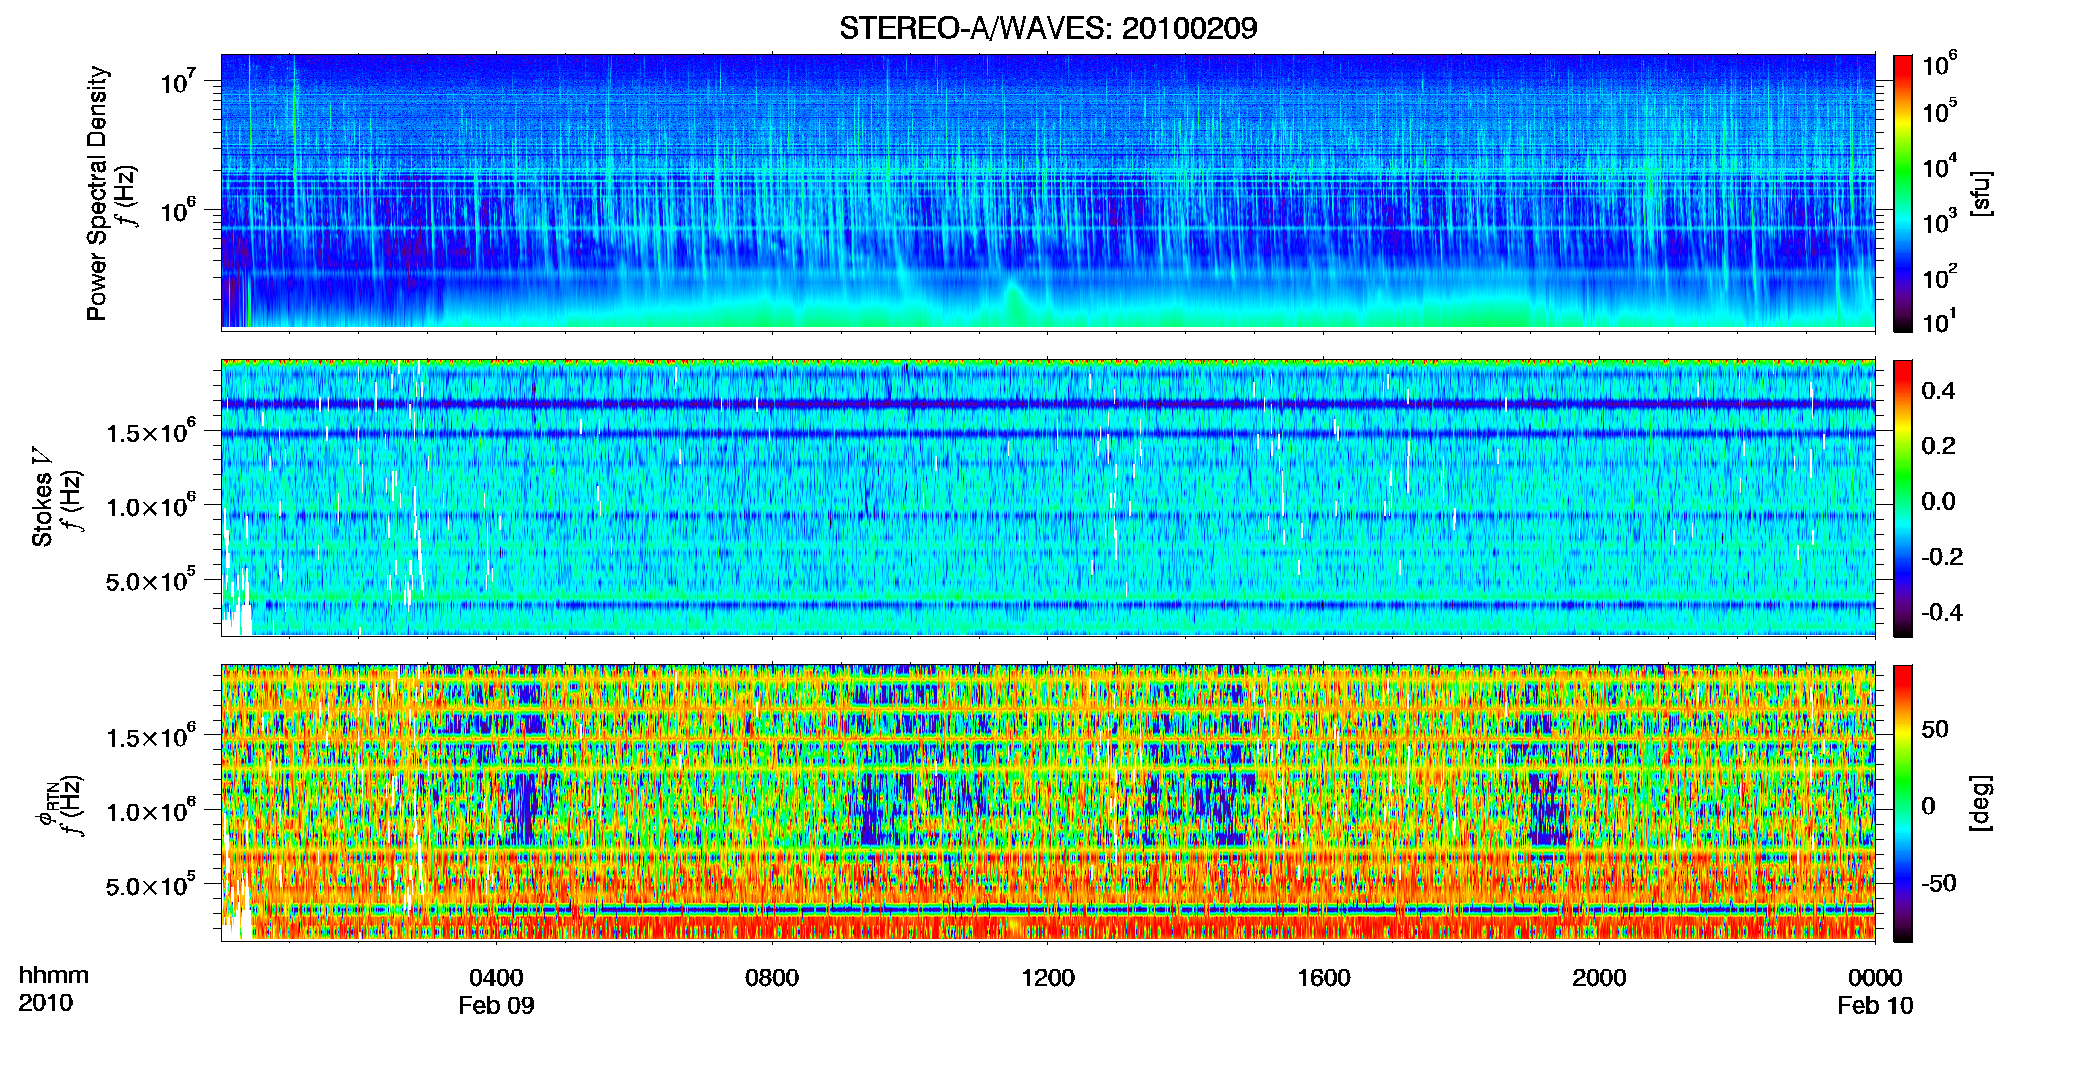Click the [deg] unit label
Viewport: 2096px width, 1080px height.
pyautogui.click(x=1981, y=803)
